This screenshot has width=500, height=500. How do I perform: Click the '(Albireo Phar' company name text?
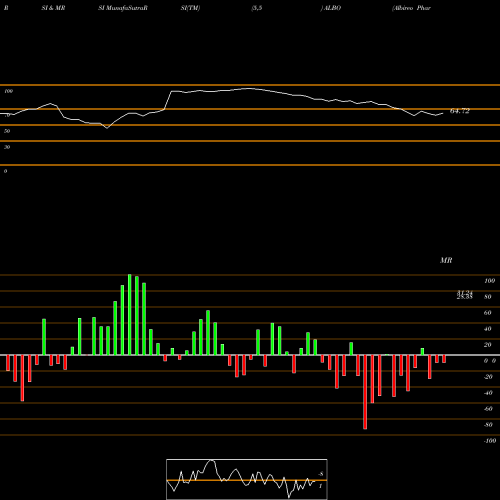411,8
